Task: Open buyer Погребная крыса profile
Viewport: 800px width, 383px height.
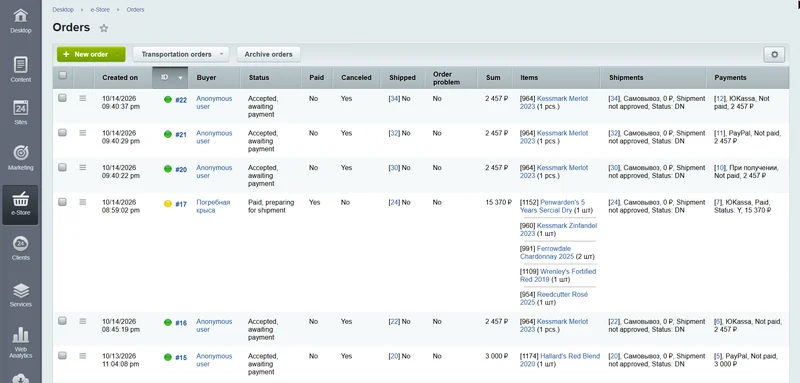Action: click(213, 207)
